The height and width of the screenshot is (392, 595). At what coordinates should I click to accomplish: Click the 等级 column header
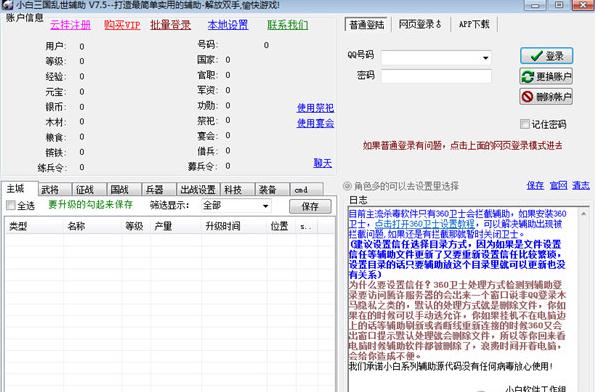[x=137, y=227]
